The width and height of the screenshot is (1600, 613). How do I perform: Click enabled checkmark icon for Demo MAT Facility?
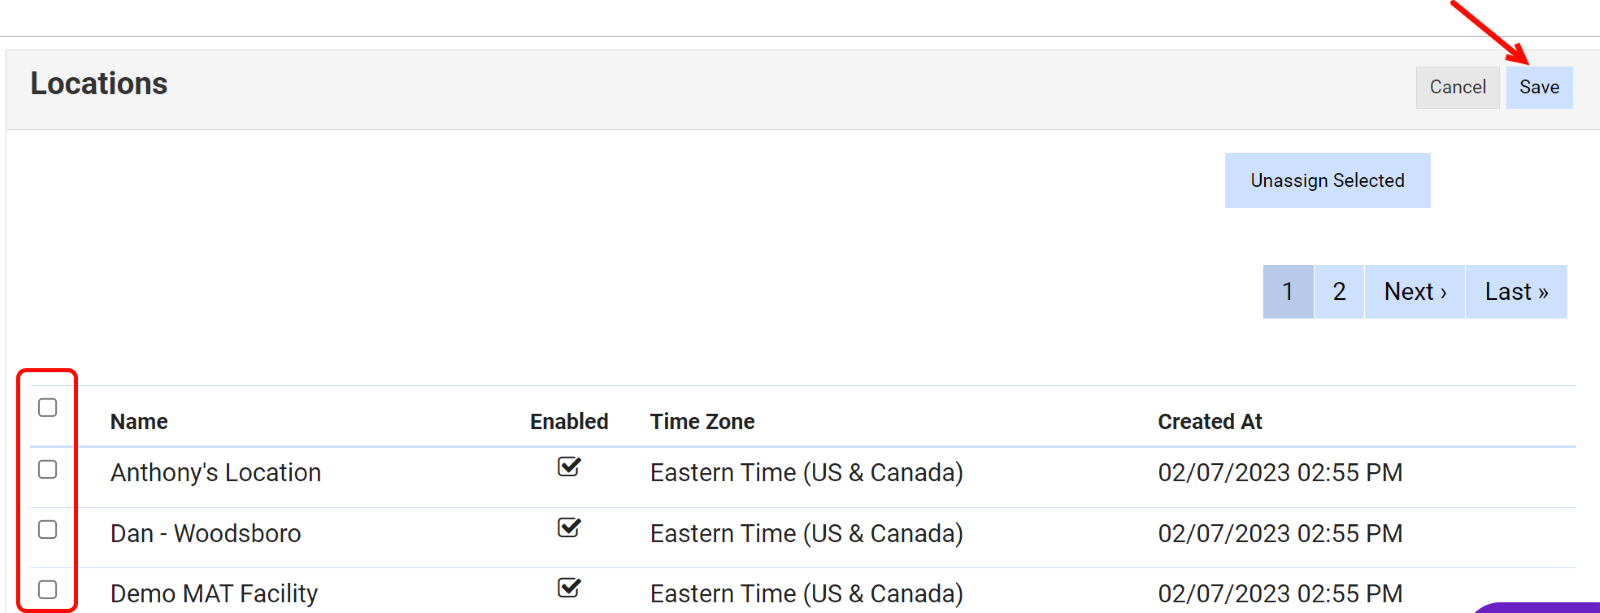tap(569, 588)
